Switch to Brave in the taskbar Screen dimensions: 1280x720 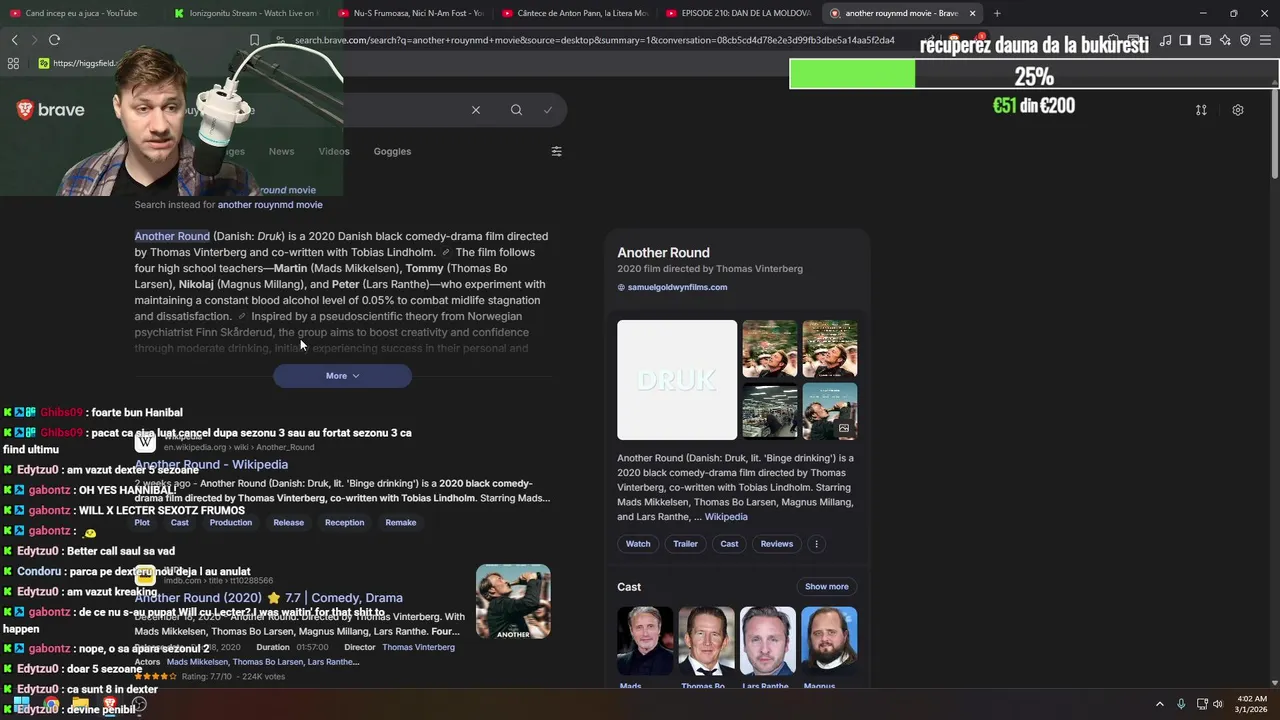[x=110, y=704]
